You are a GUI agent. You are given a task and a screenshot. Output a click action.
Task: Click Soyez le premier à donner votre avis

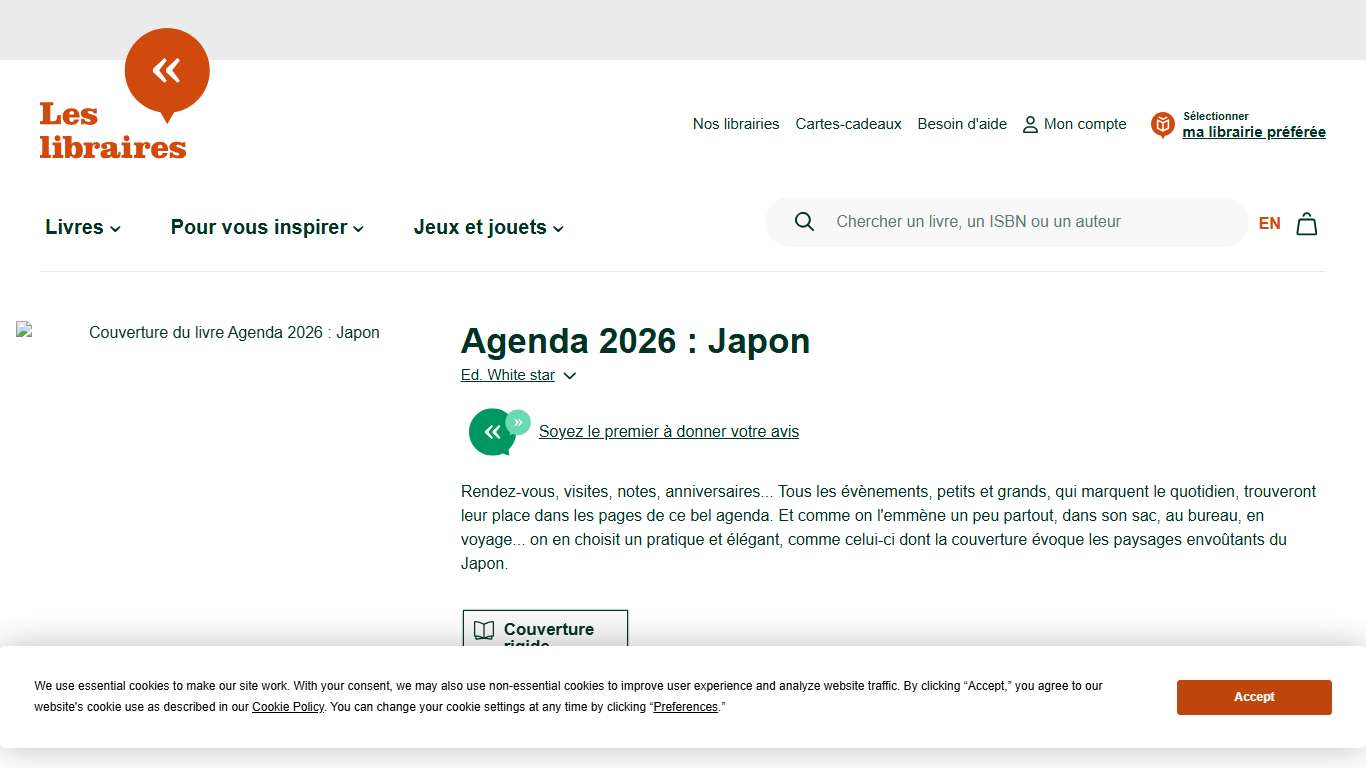point(668,431)
